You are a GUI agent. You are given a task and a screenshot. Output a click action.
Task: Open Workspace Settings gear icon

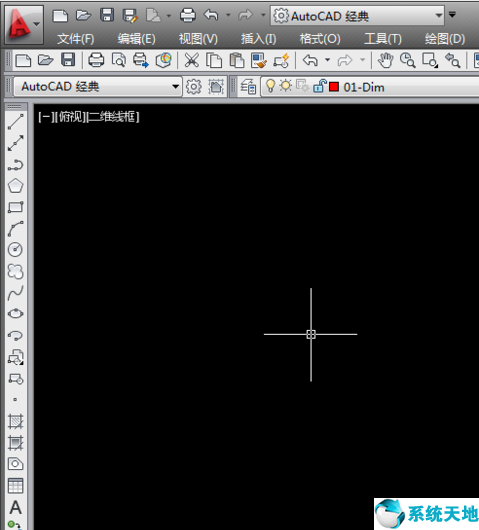click(x=194, y=87)
